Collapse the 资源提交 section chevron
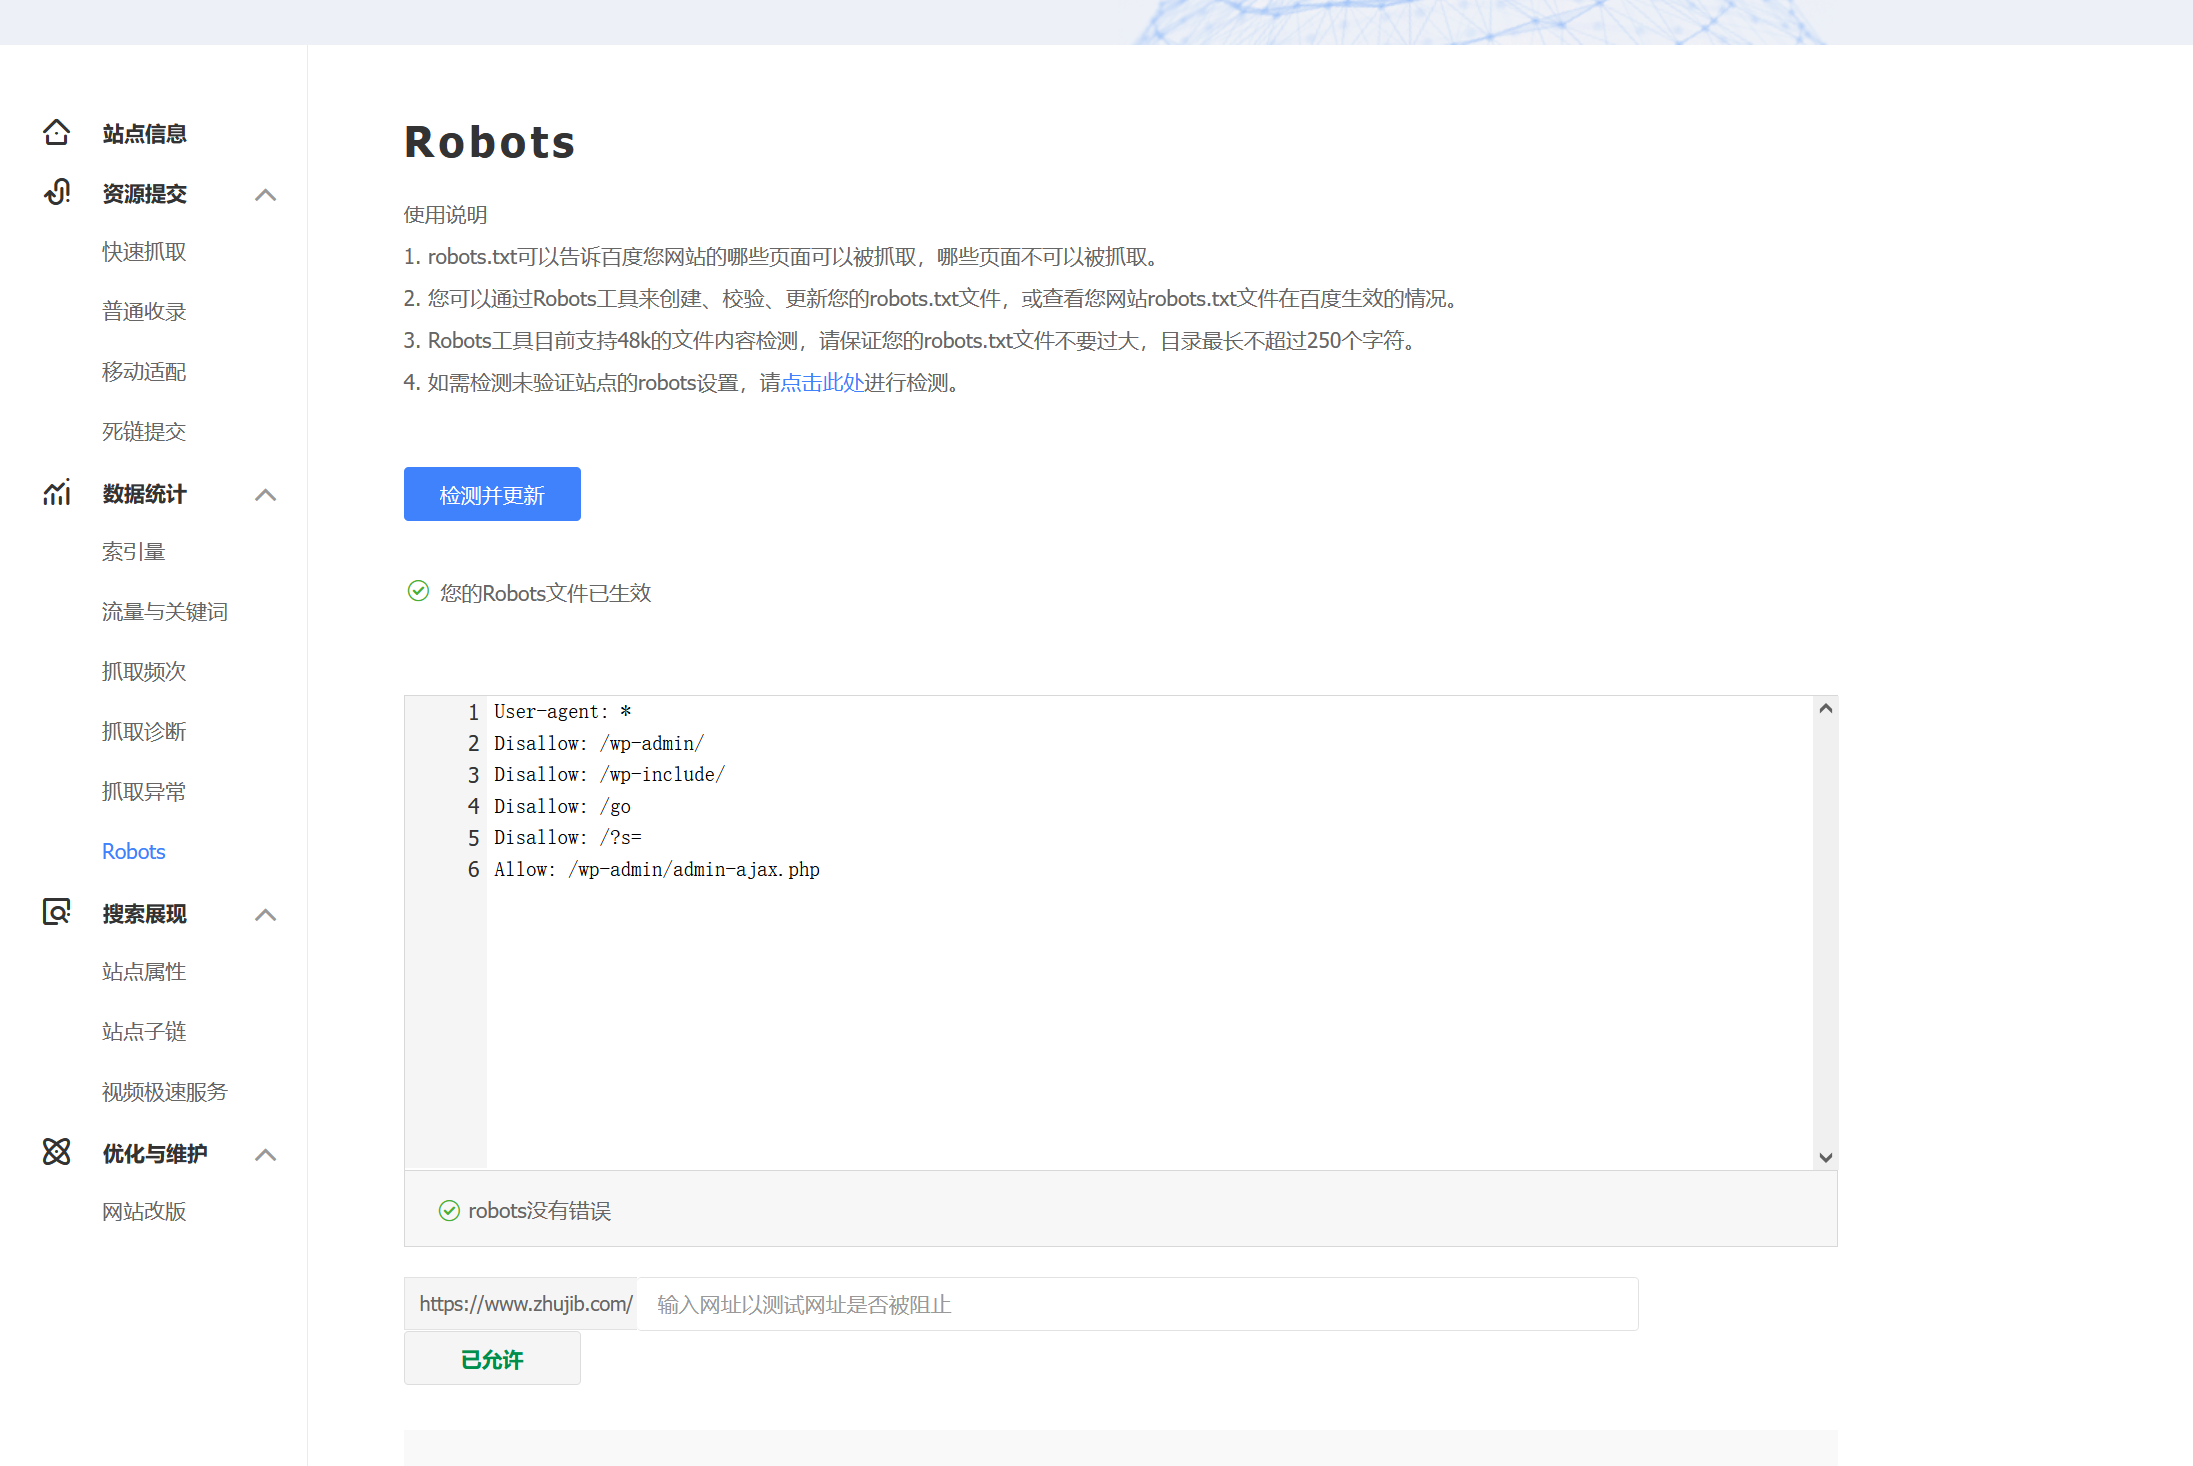Viewport: 2193px width, 1466px height. click(265, 195)
